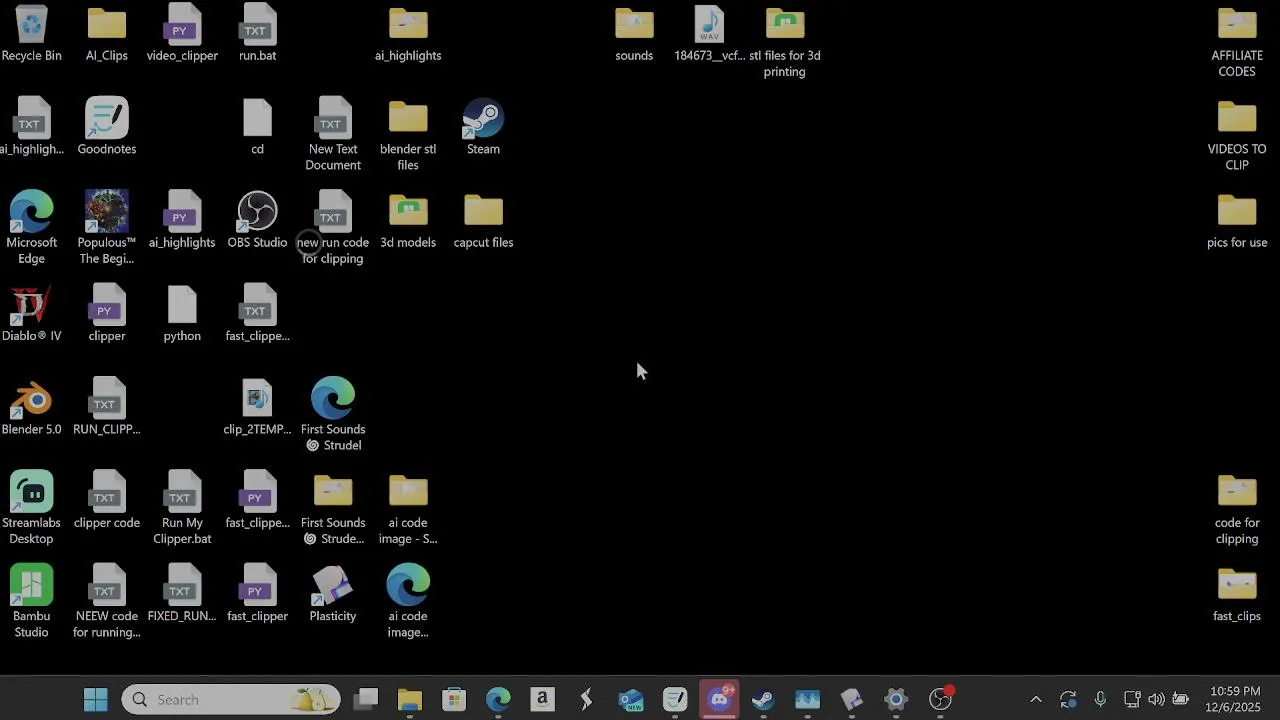
Task: Open the capcut files folder
Action: (x=483, y=219)
